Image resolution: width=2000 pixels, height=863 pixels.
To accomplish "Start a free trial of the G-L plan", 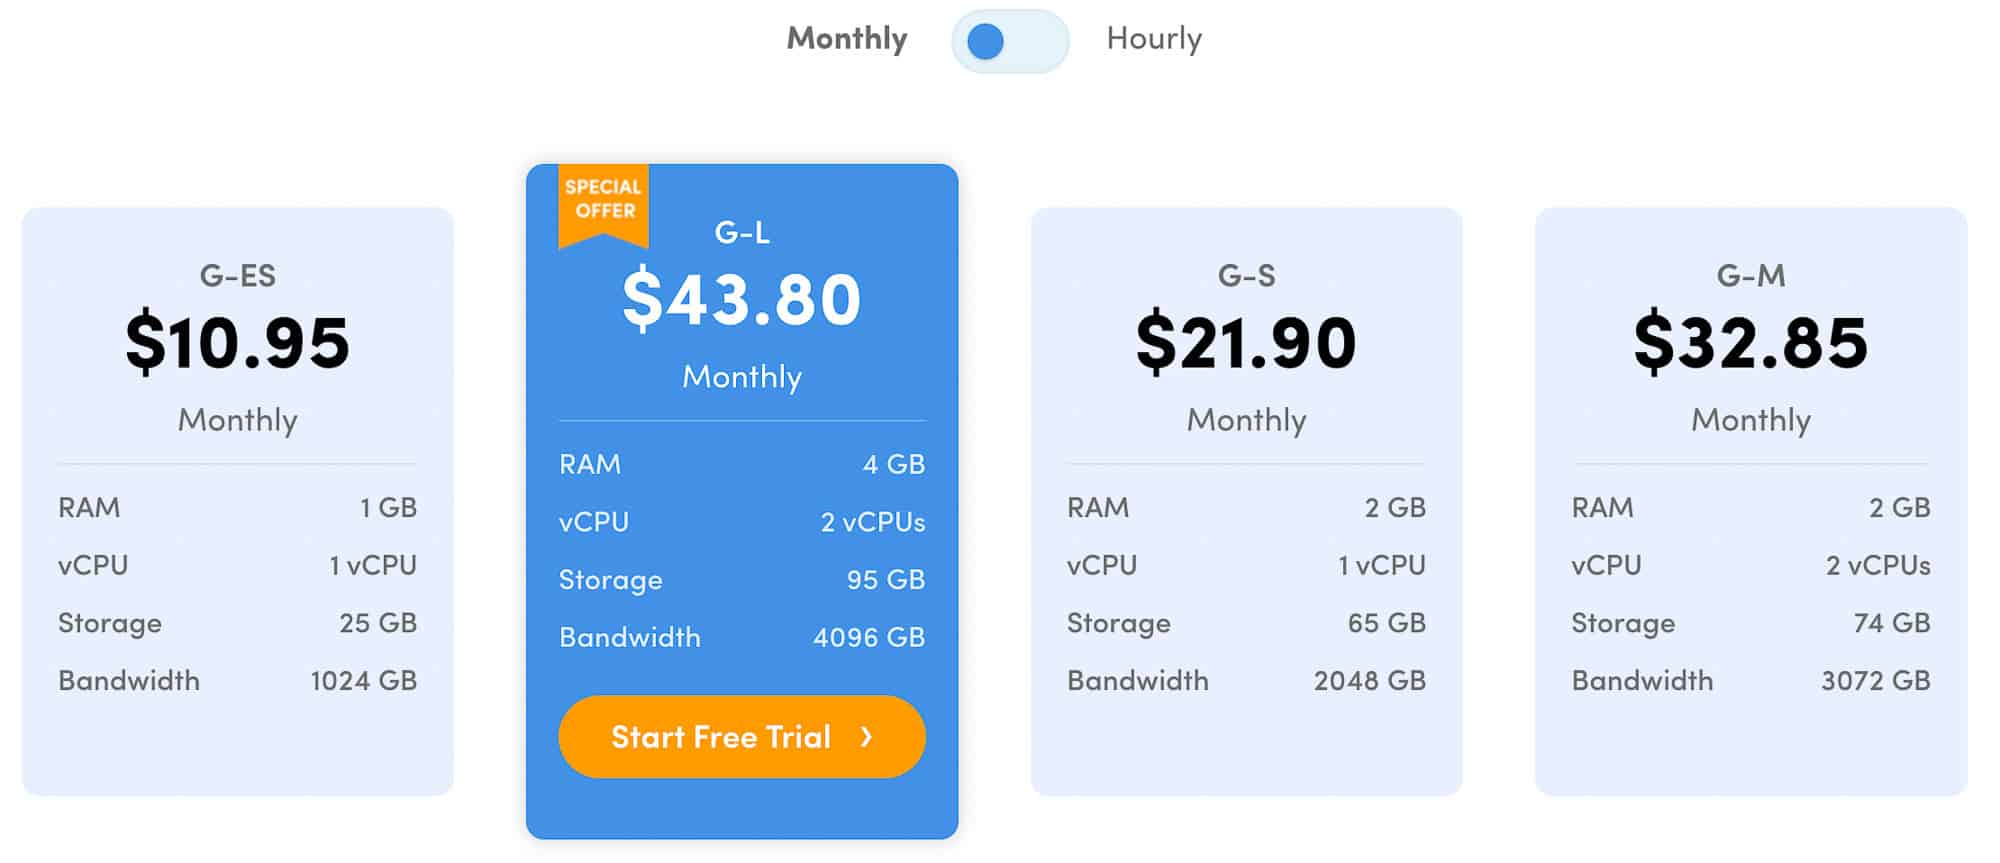I will point(741,737).
